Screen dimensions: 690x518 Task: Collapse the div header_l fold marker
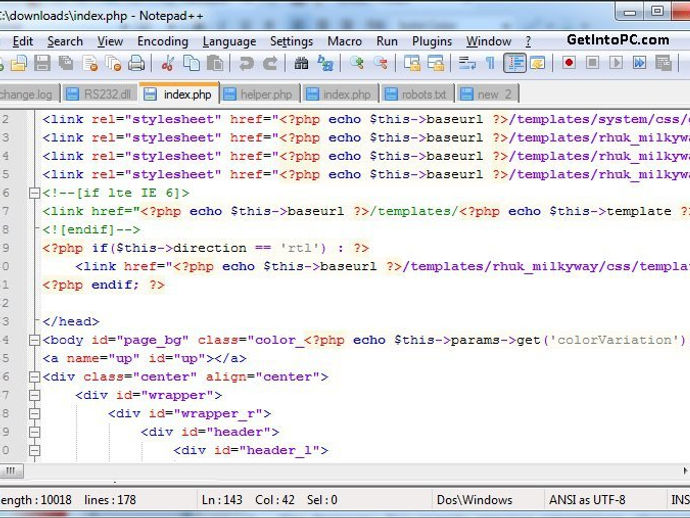click(x=34, y=451)
